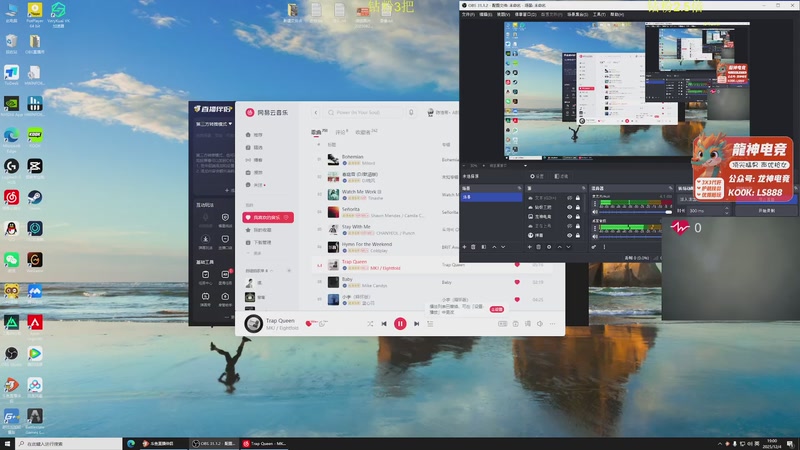Click the filters button above OBS scenes

pos(561,176)
